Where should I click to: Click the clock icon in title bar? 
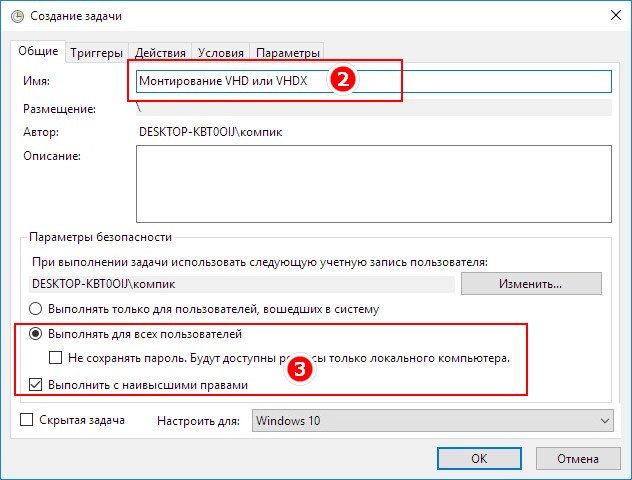17,16
